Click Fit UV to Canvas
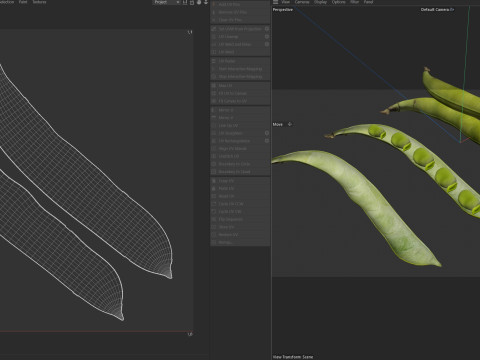Viewport: 480px width, 360px height. (x=240, y=93)
